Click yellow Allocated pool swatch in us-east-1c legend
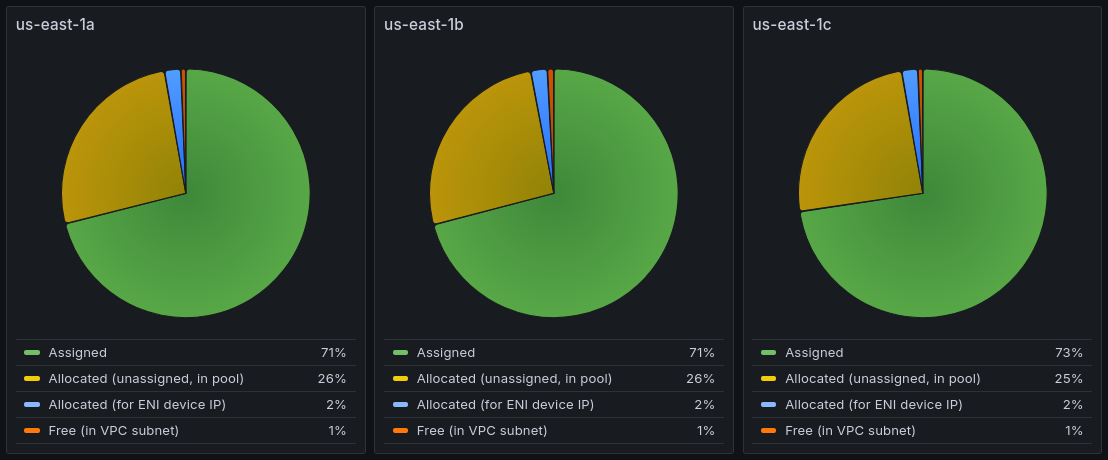 (769, 379)
